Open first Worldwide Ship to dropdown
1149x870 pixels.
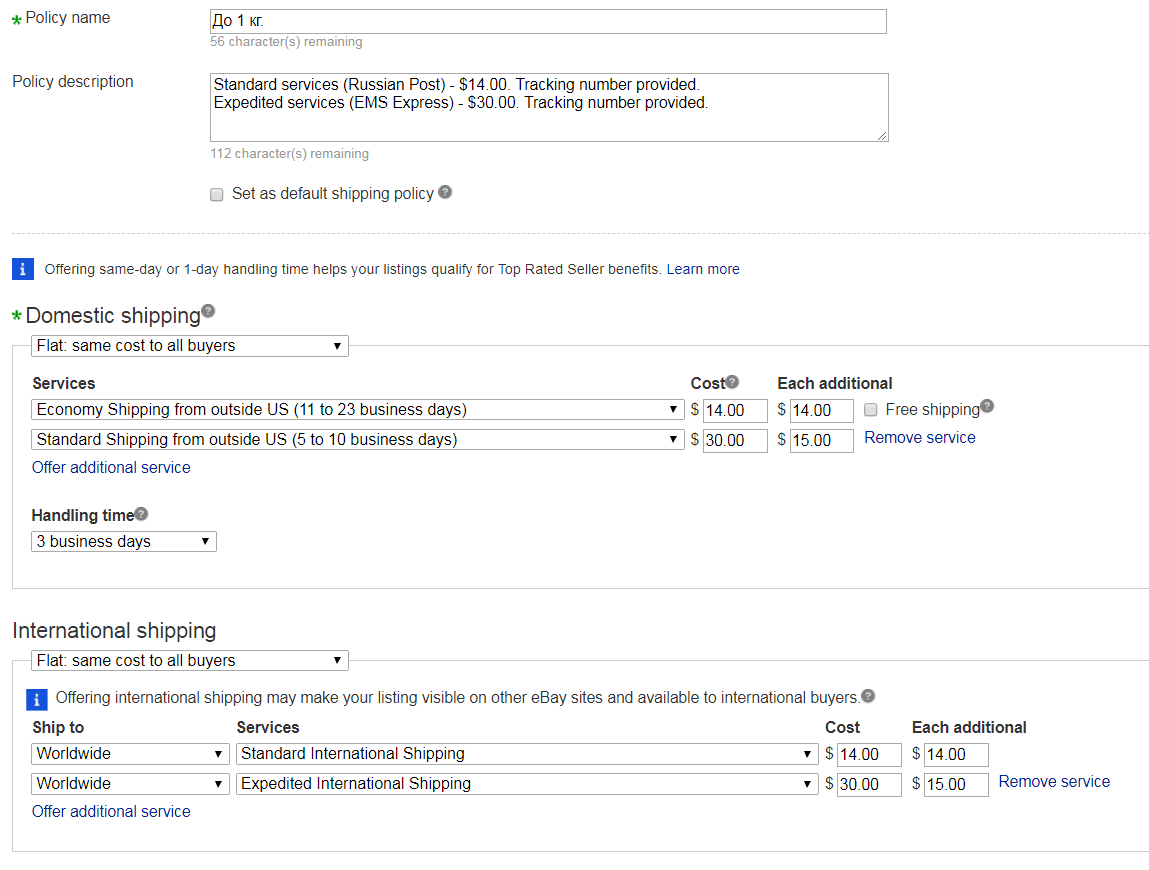(x=130, y=754)
